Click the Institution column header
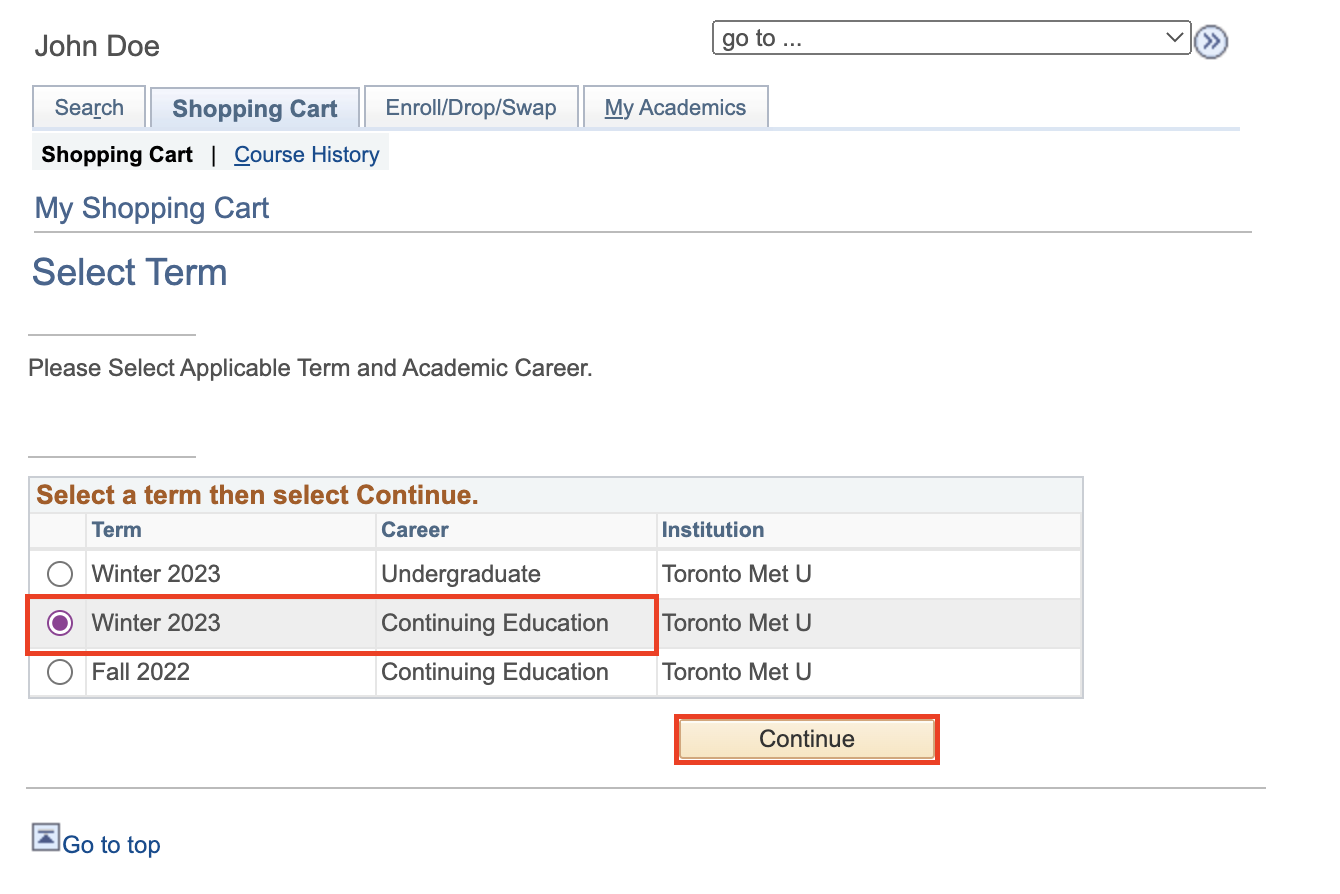 click(713, 530)
